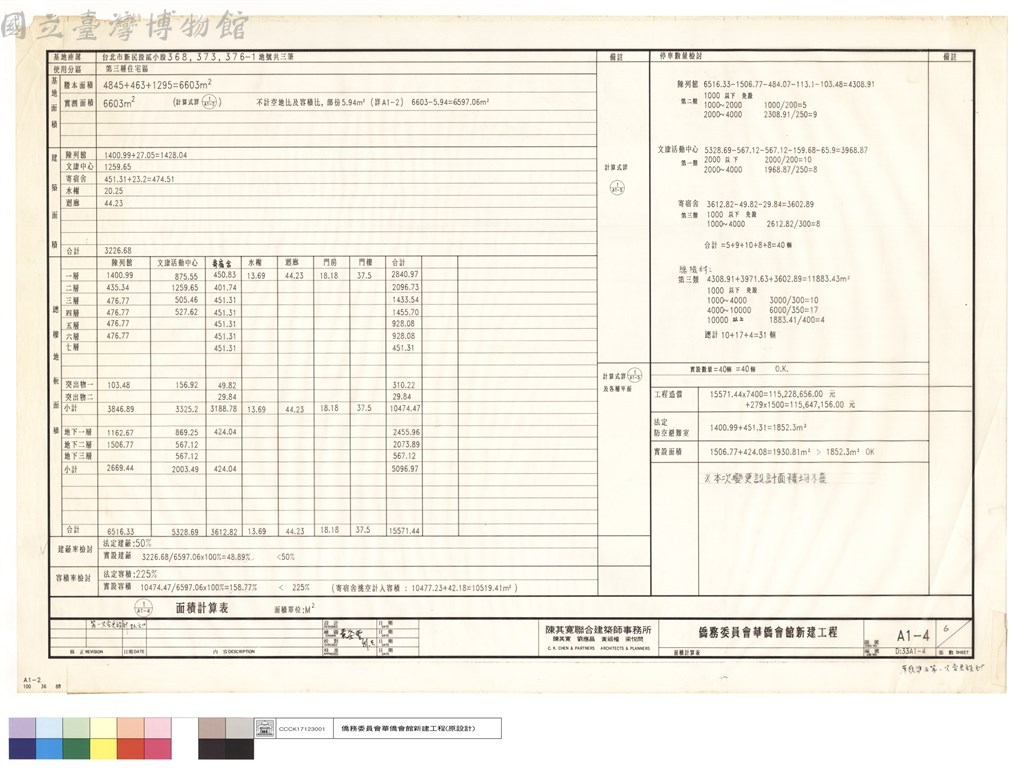
Task: Select the bright yellow color swatch
Action: [103, 749]
